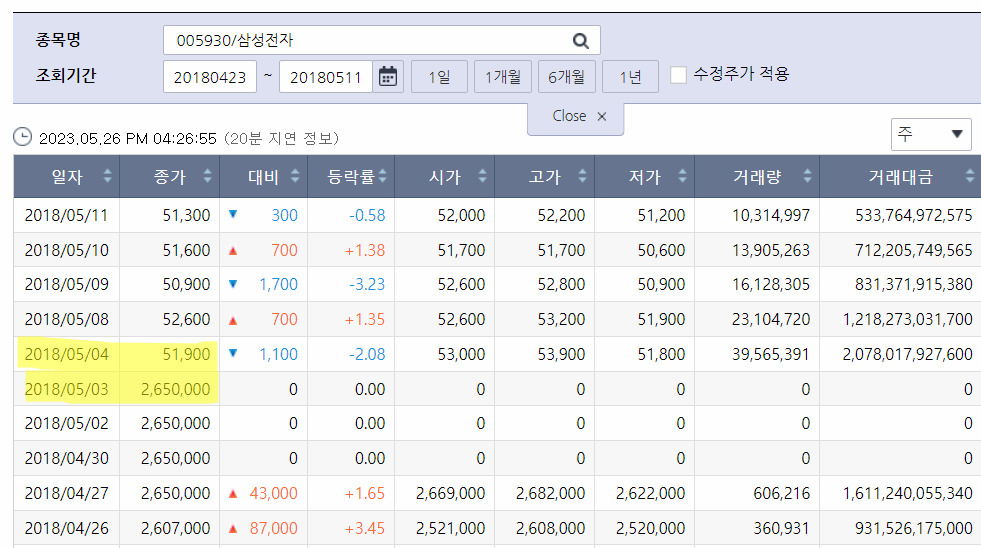Sort by 저가 column arrows
981x548 pixels.
(x=683, y=176)
